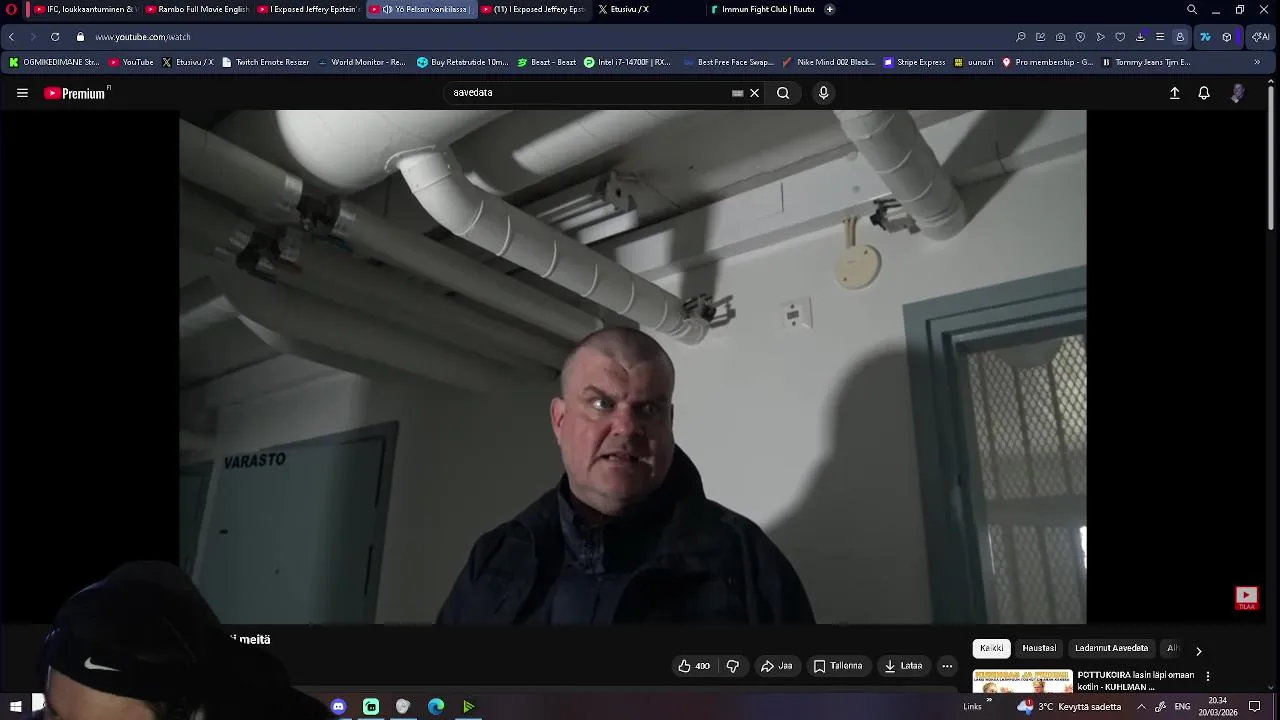Select the Kaikki filter chip

[x=992, y=648]
